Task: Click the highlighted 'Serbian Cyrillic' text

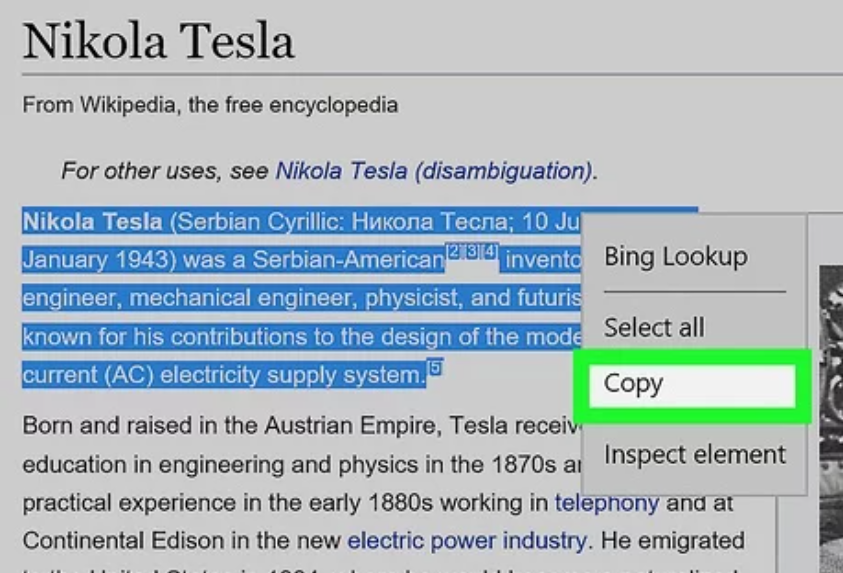Action: [x=242, y=222]
